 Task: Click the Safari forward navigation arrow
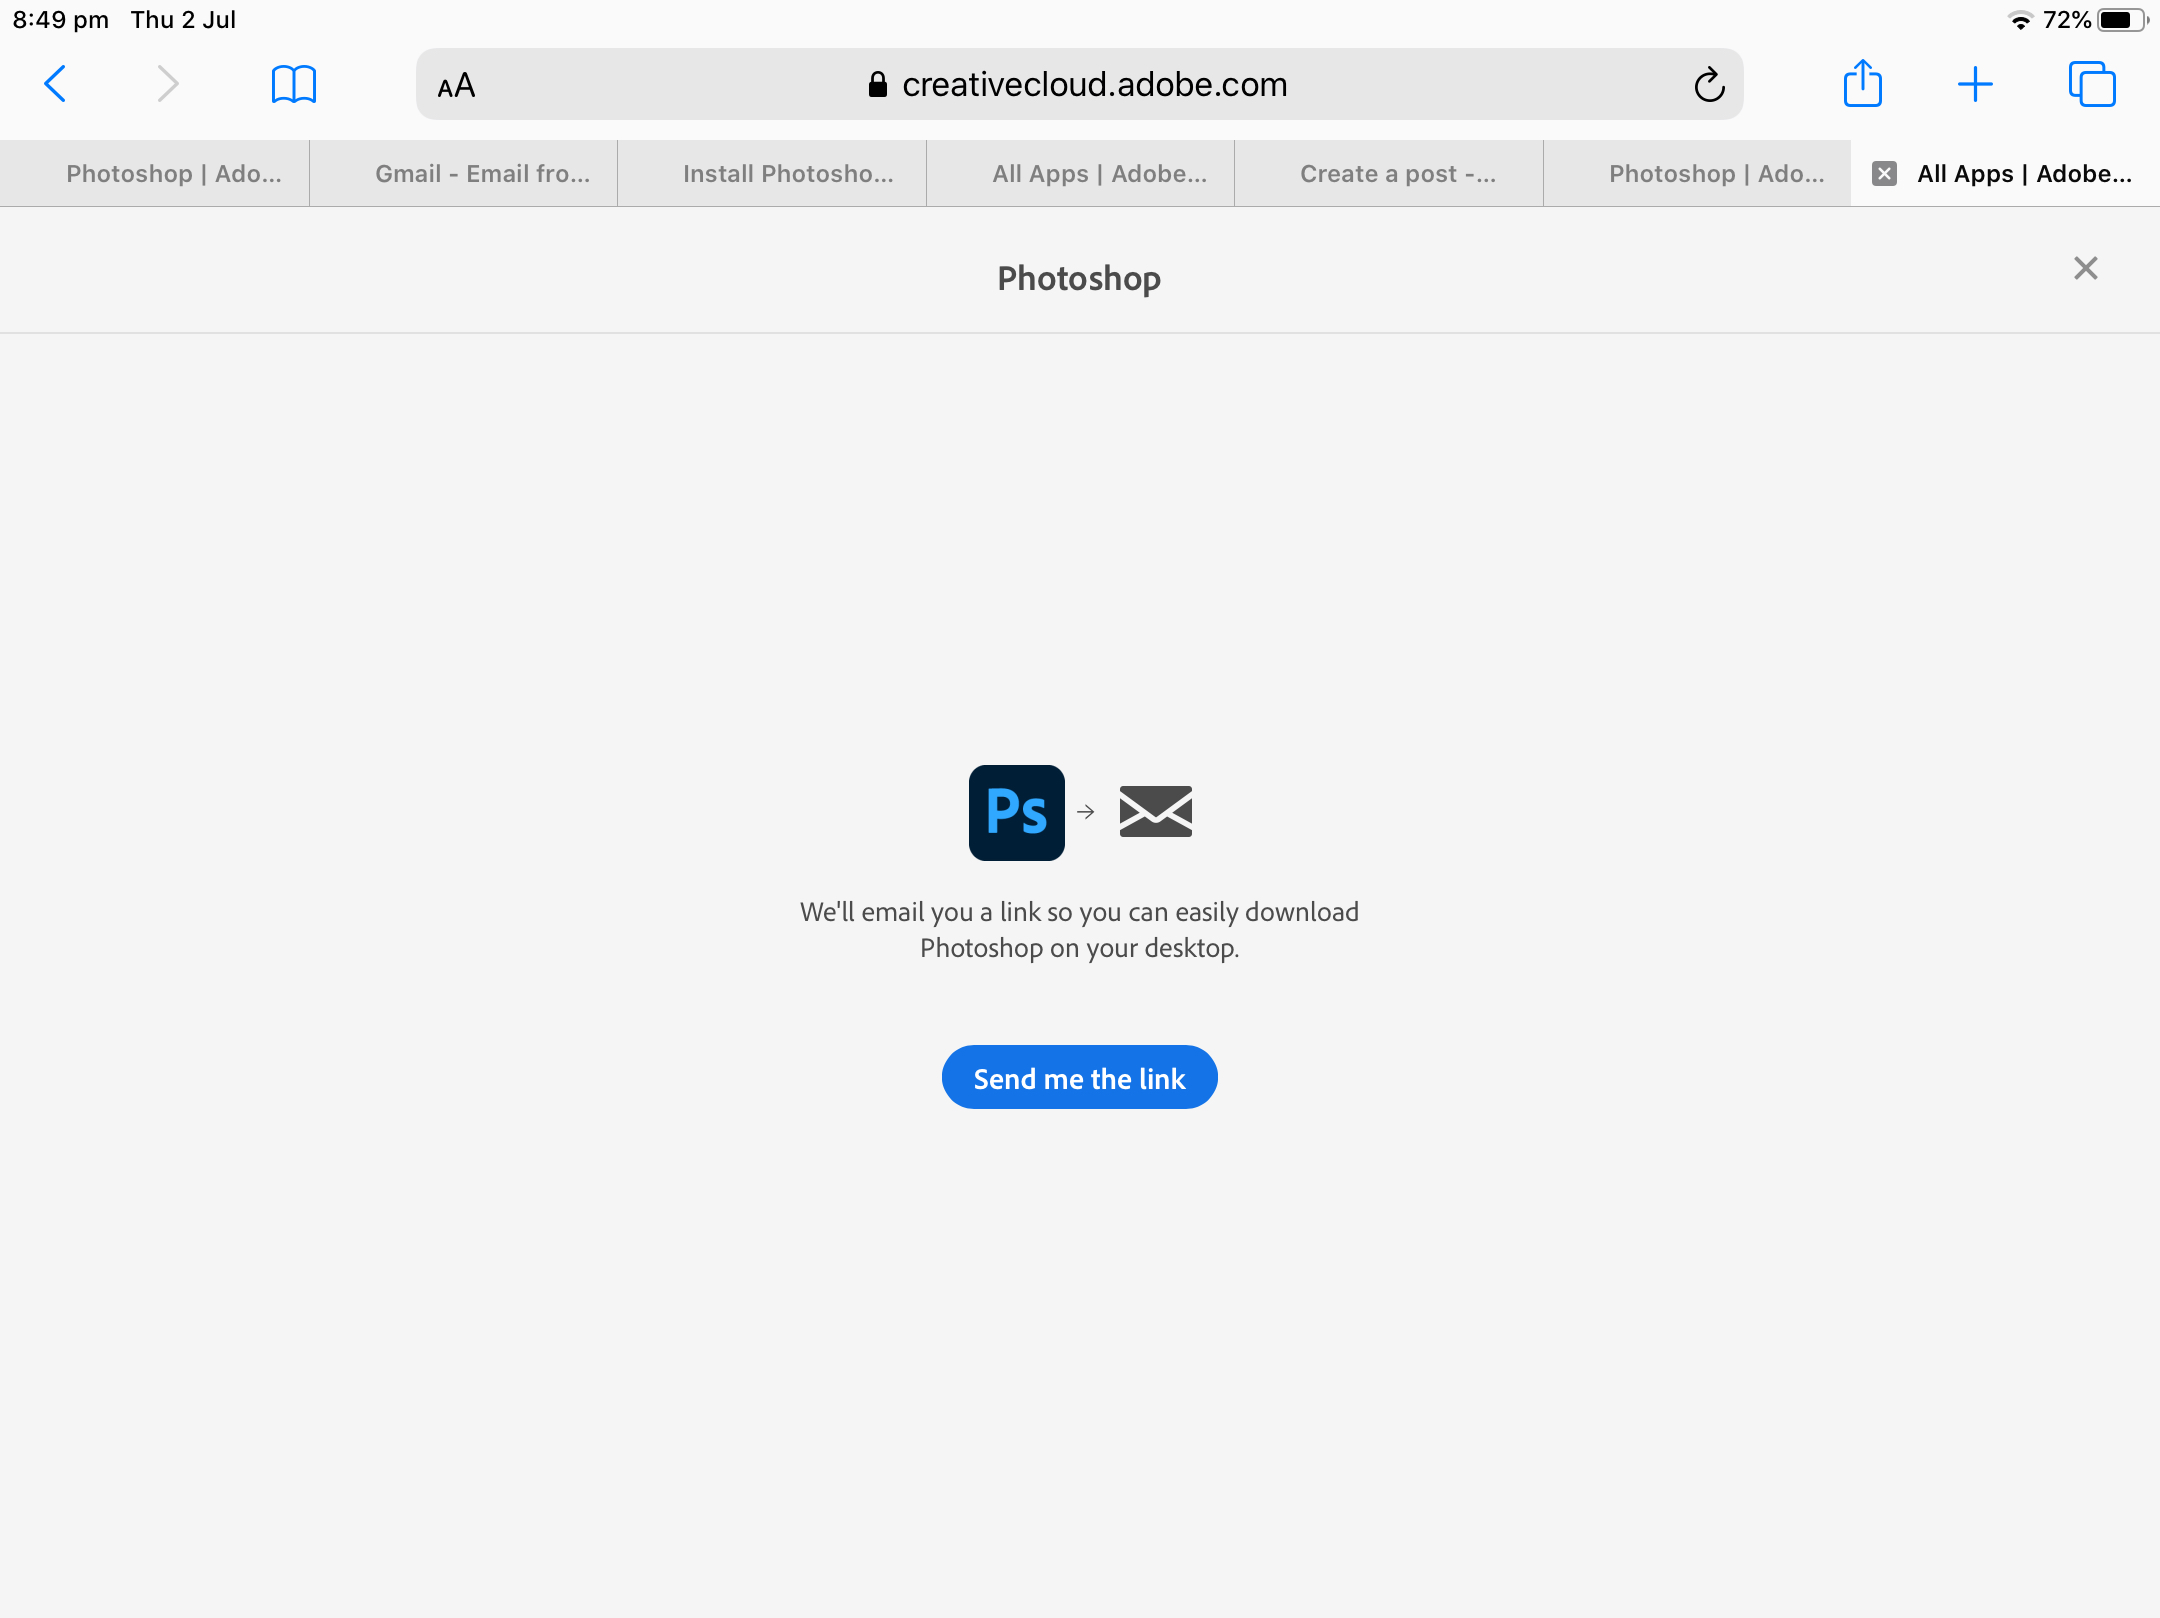(x=163, y=83)
